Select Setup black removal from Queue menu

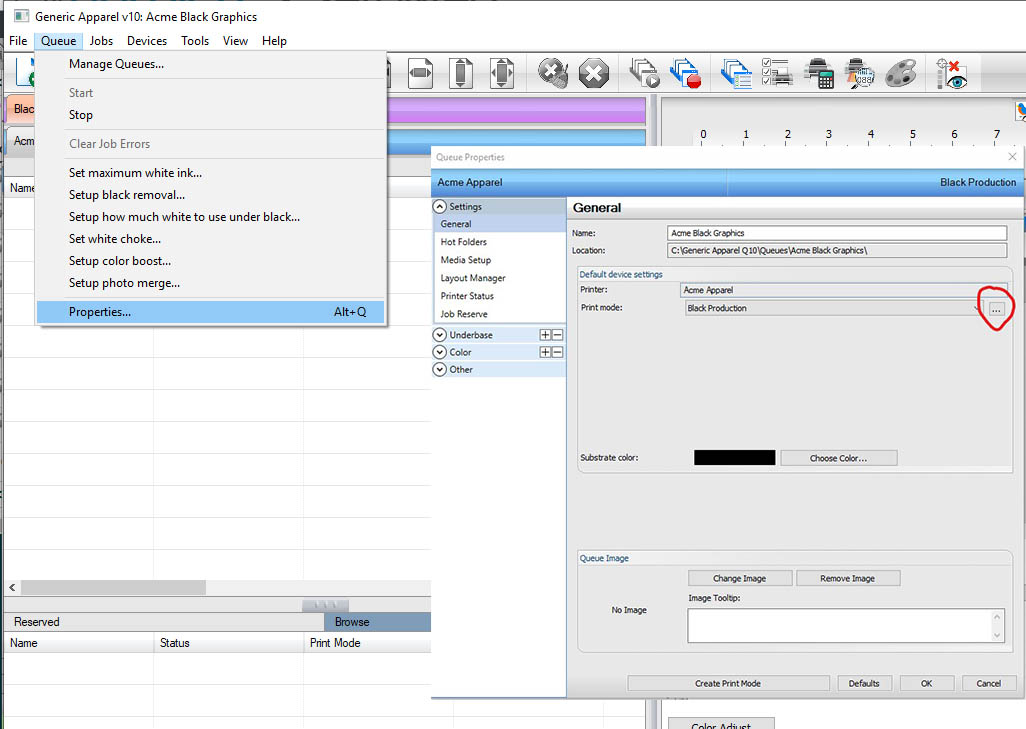point(125,194)
